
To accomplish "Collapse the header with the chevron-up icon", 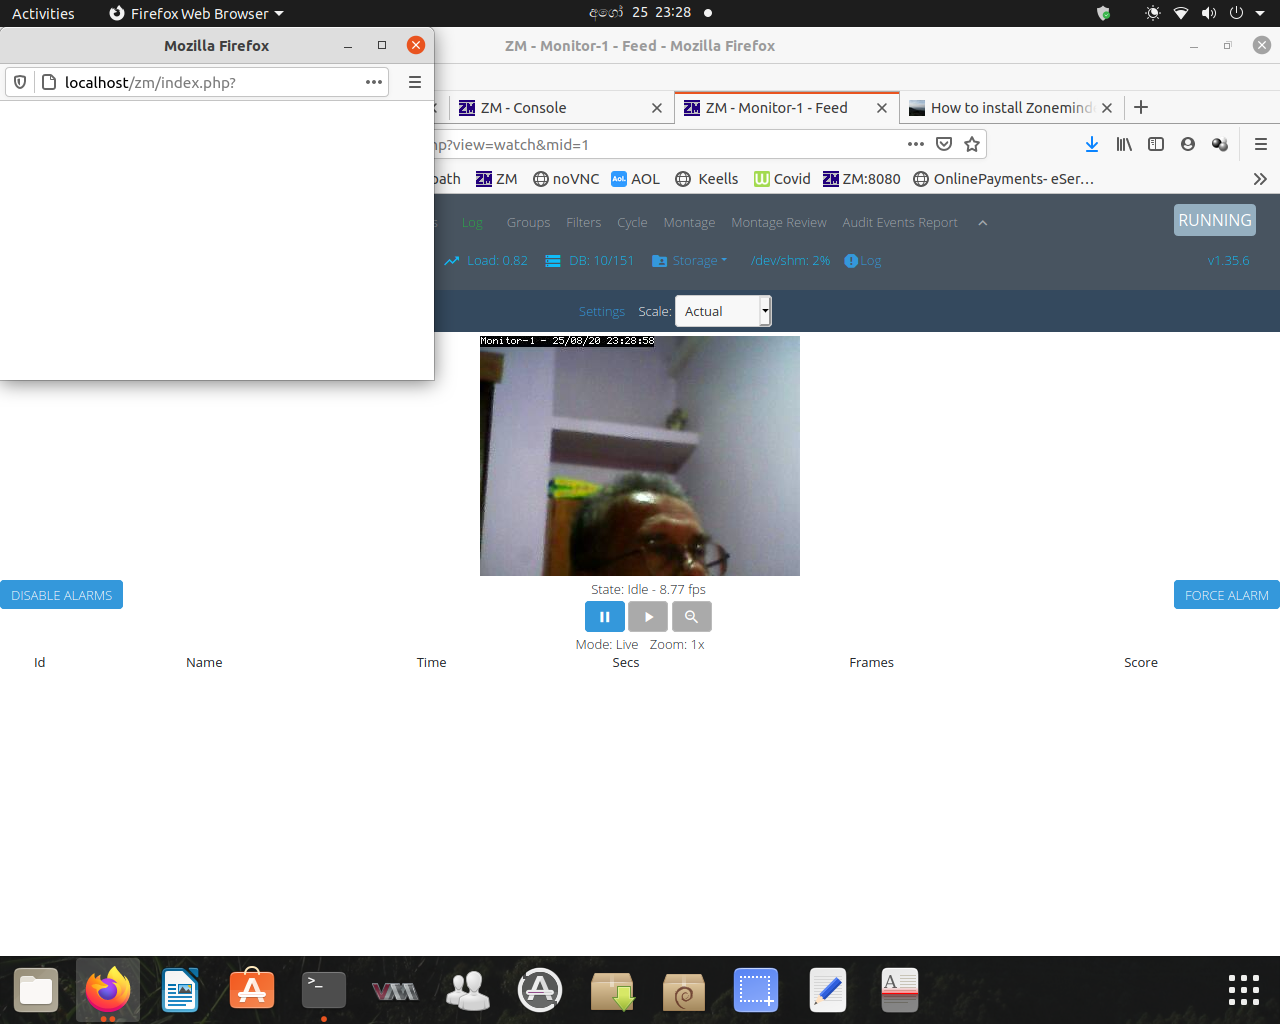I will [983, 223].
